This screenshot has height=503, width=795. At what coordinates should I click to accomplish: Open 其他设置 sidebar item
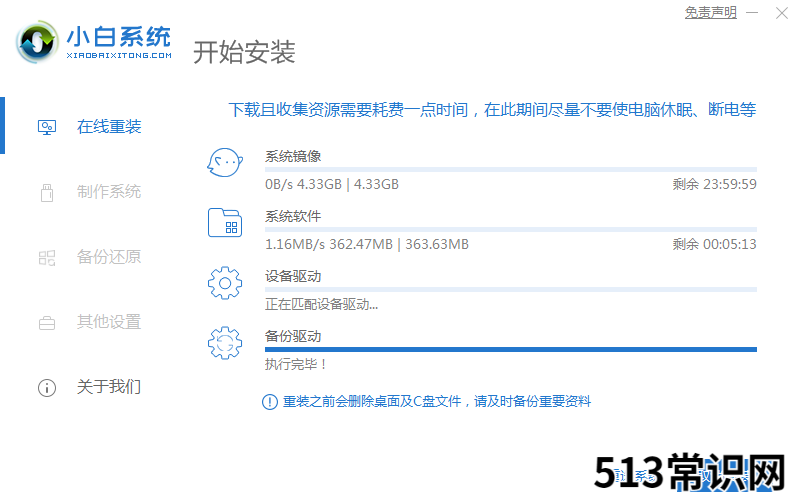click(109, 322)
